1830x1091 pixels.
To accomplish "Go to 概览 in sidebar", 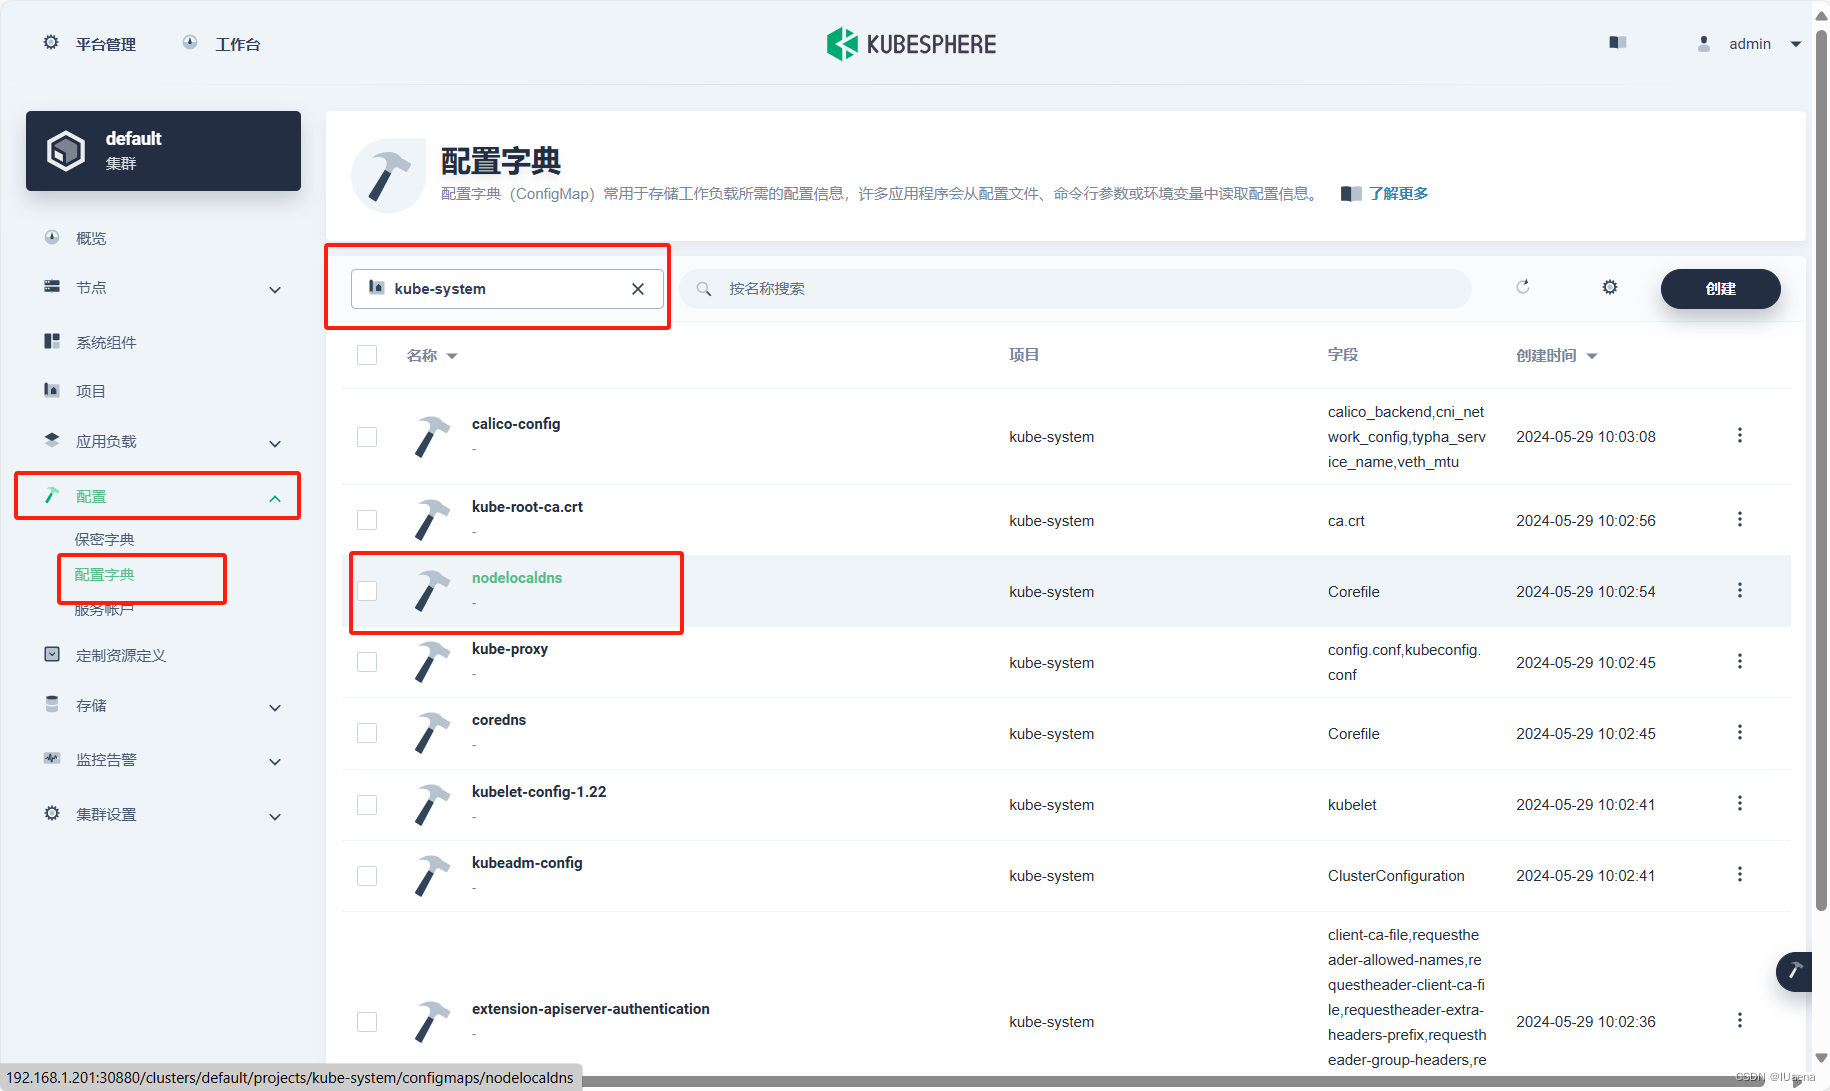I will click(91, 238).
